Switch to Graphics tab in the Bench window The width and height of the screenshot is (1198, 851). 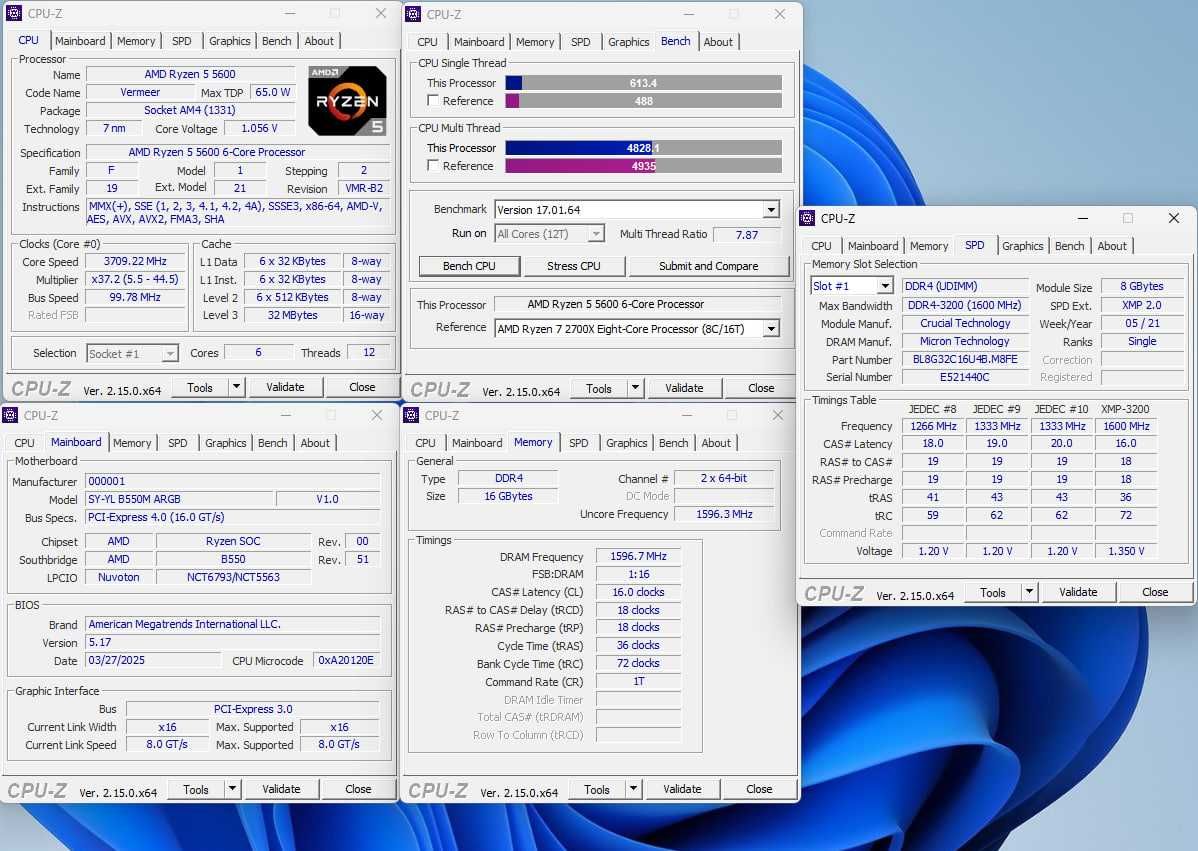629,42
